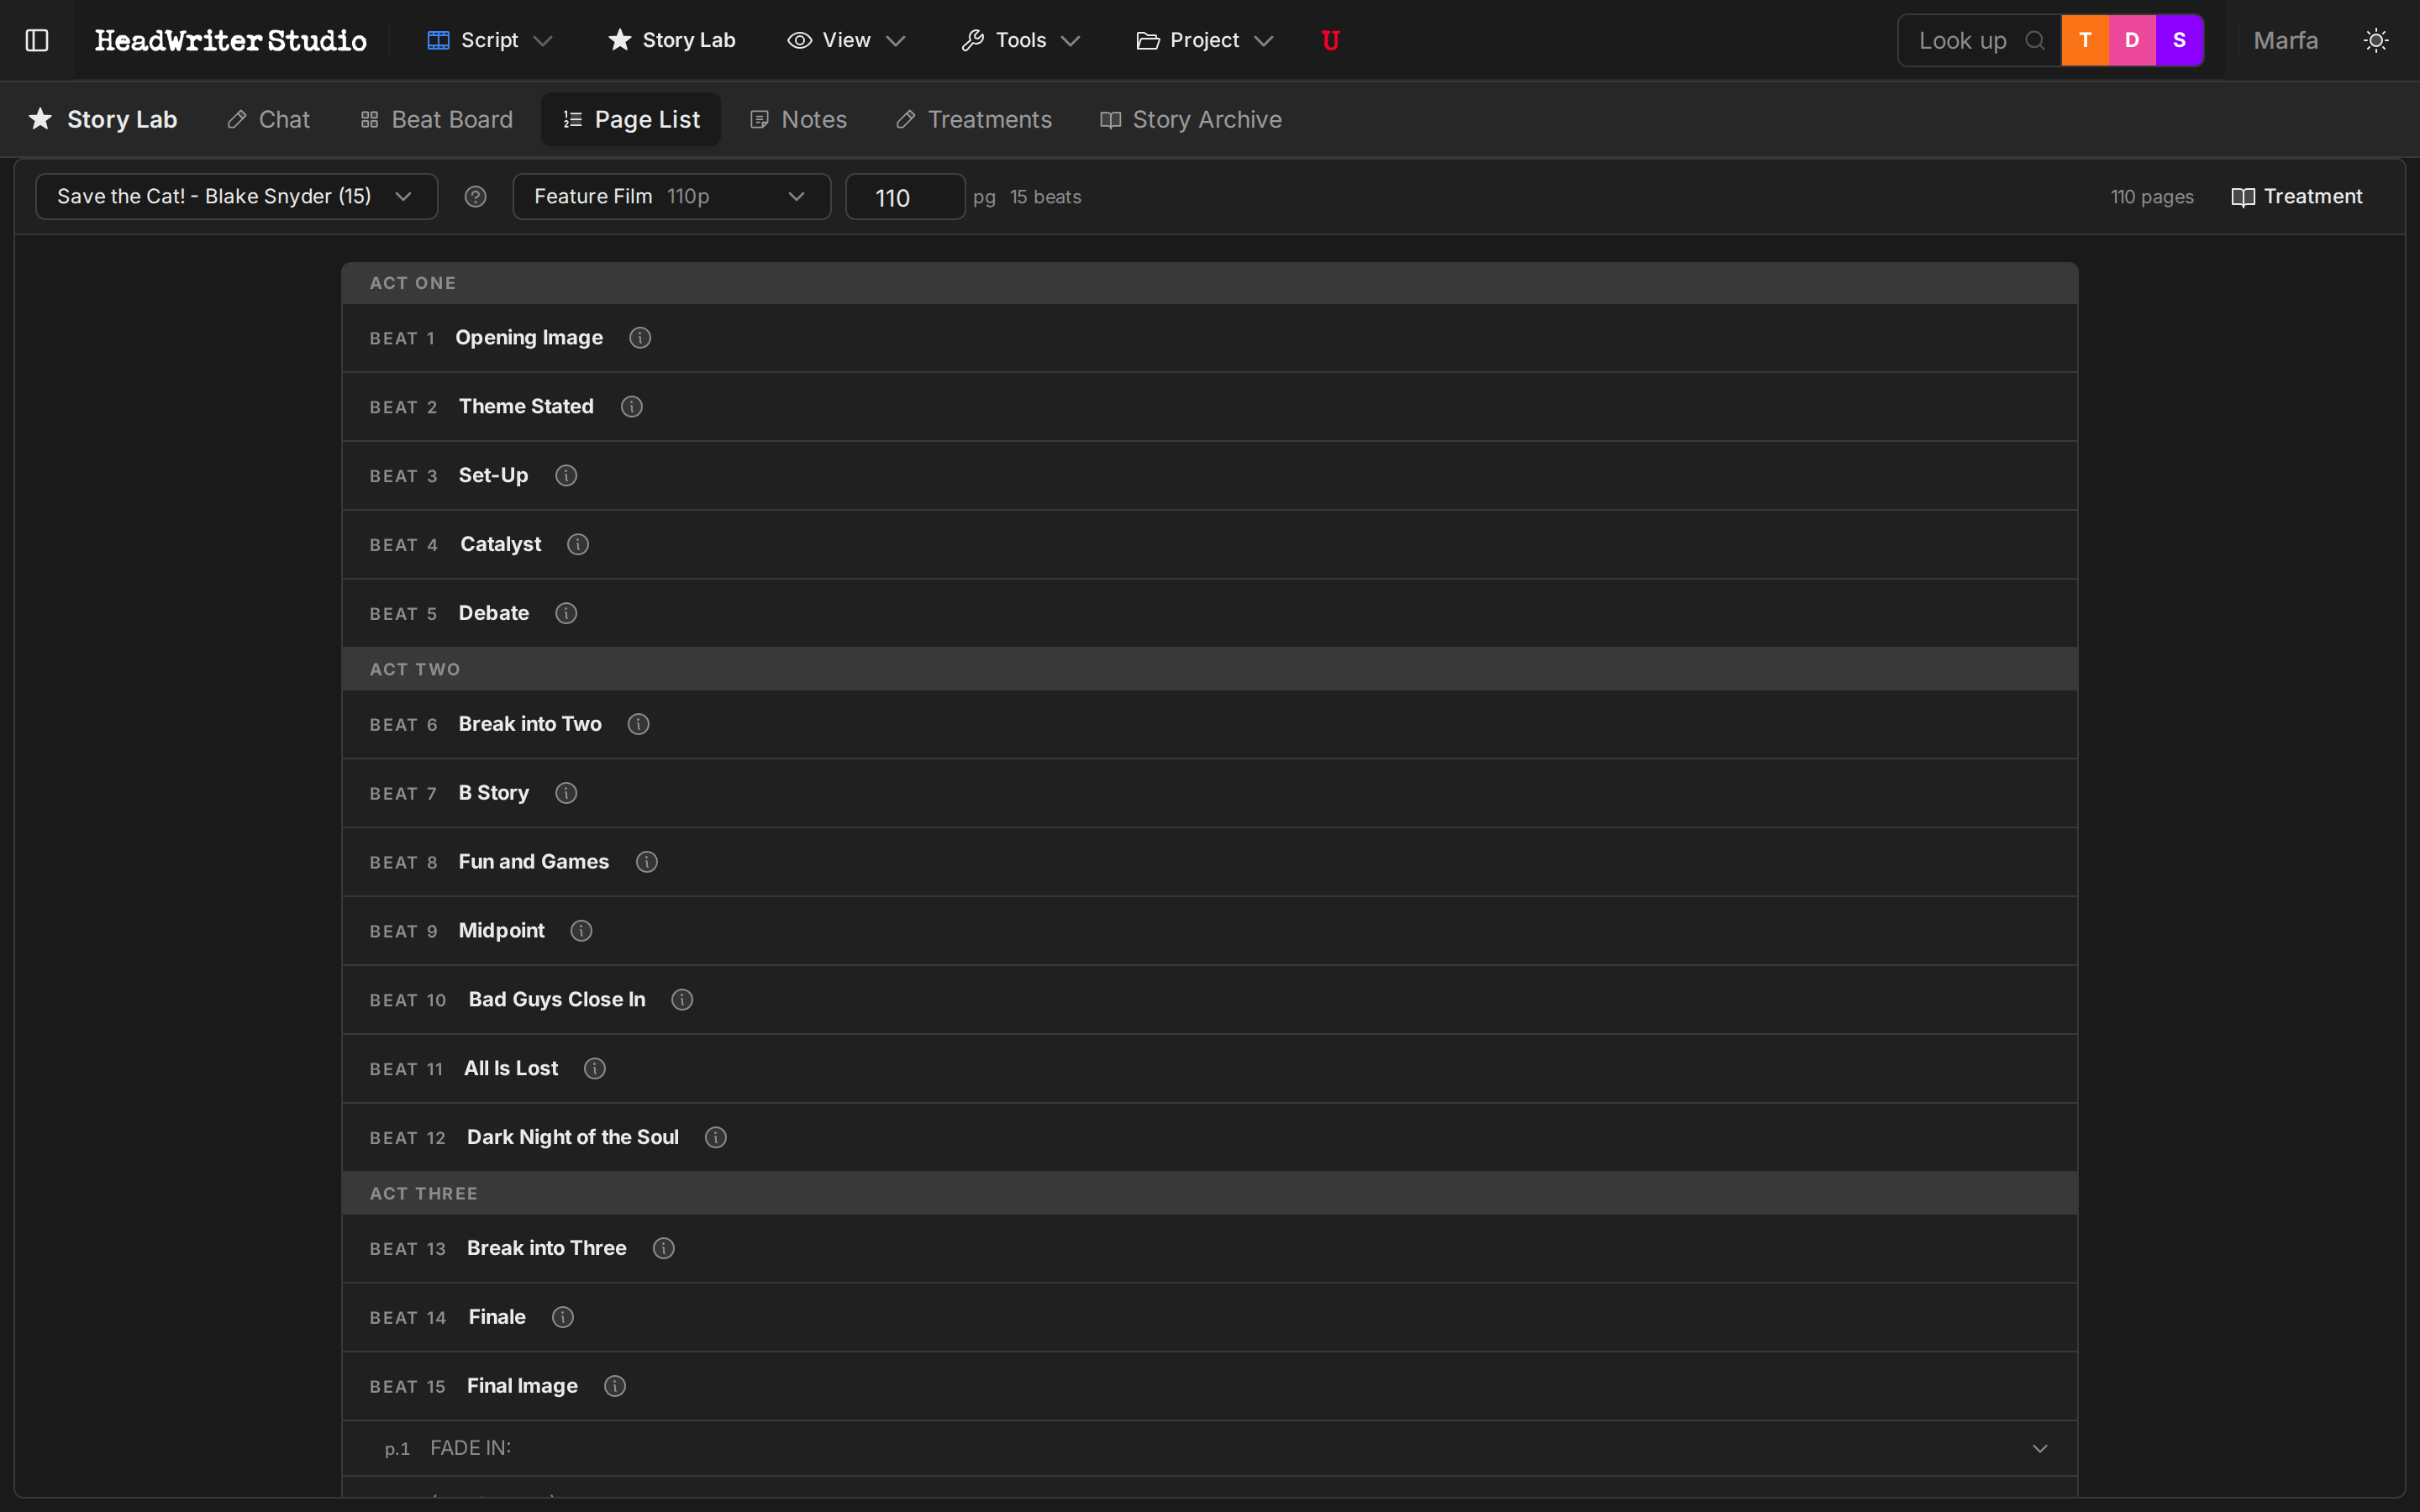Open the Save the Cat beat sheet selector
The width and height of the screenshot is (2420, 1512).
point(236,196)
